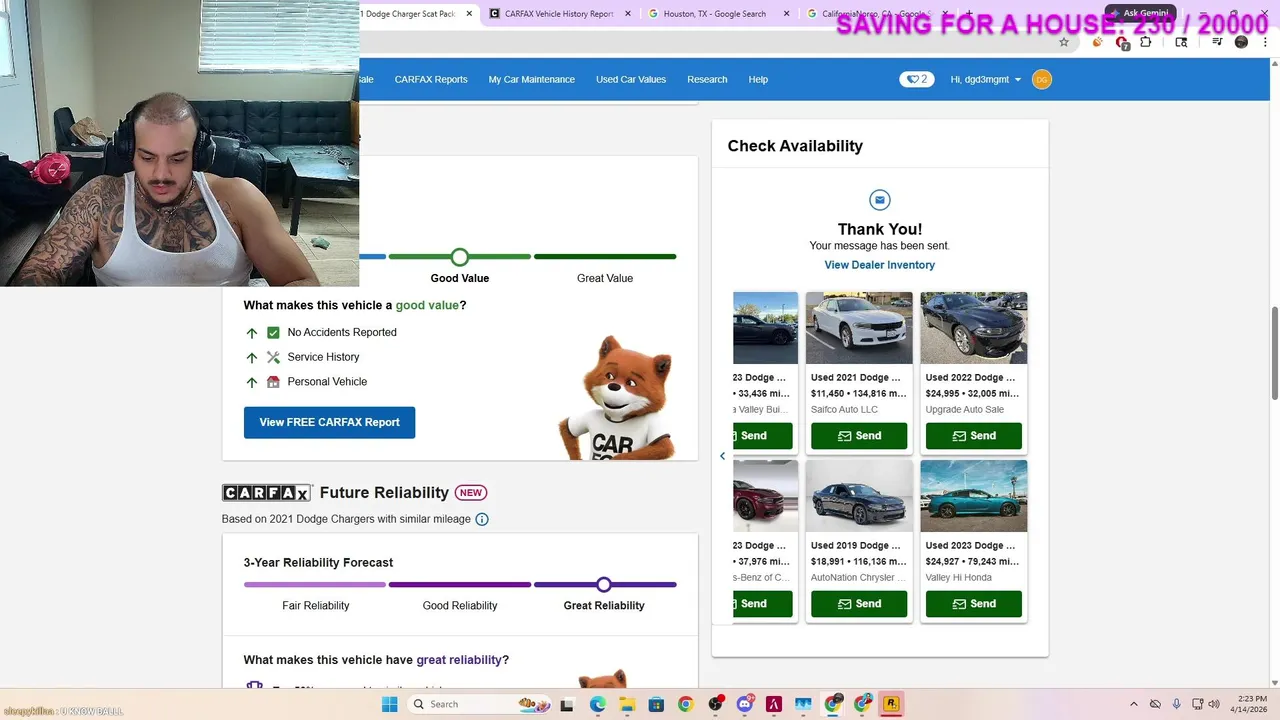Open Used Car Values menu

point(631,79)
